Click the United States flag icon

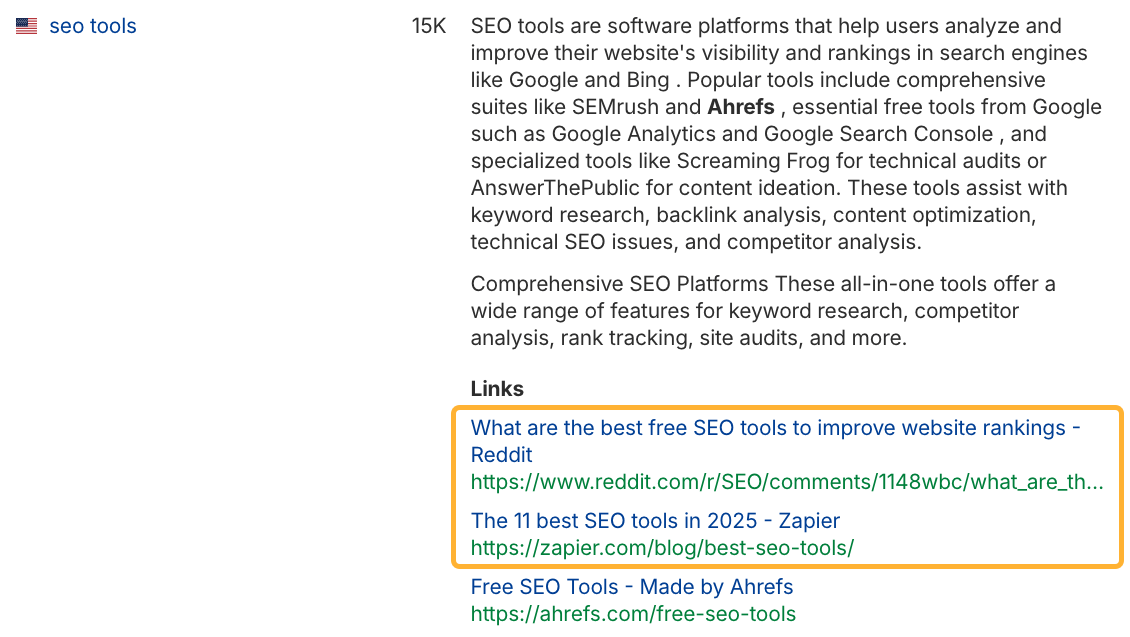[x=27, y=27]
